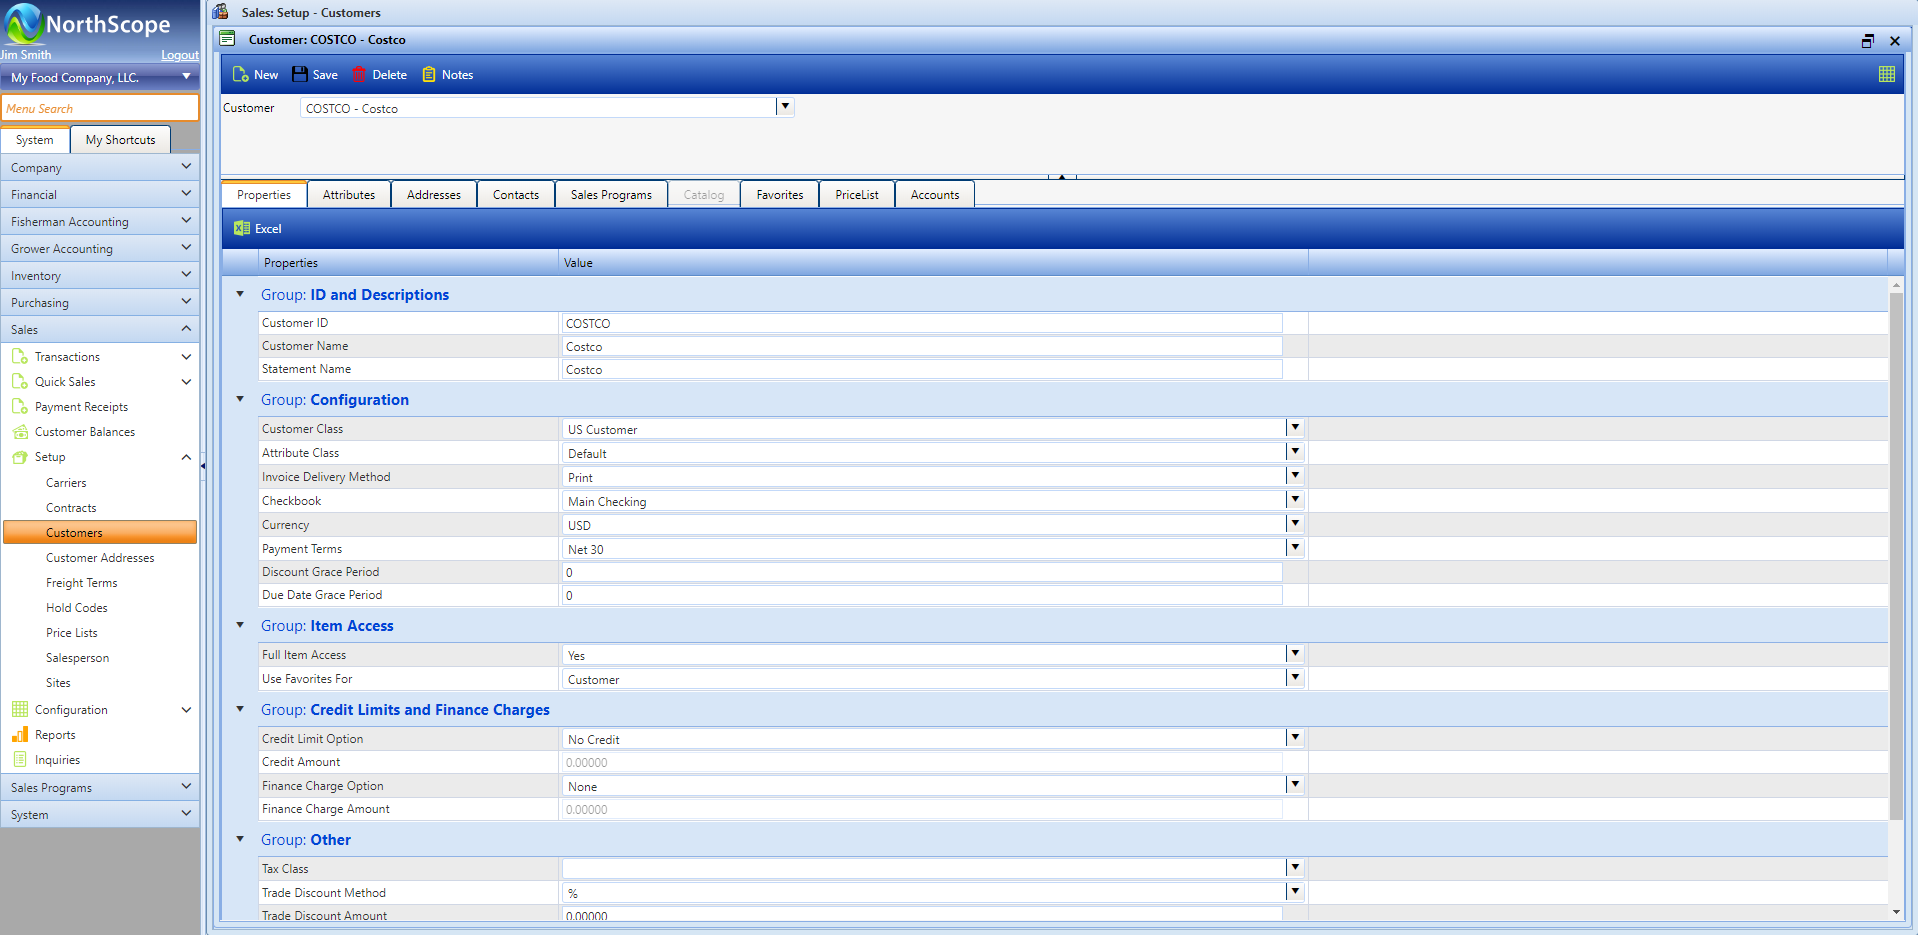
Task: Click the New customer icon
Action: [x=241, y=75]
